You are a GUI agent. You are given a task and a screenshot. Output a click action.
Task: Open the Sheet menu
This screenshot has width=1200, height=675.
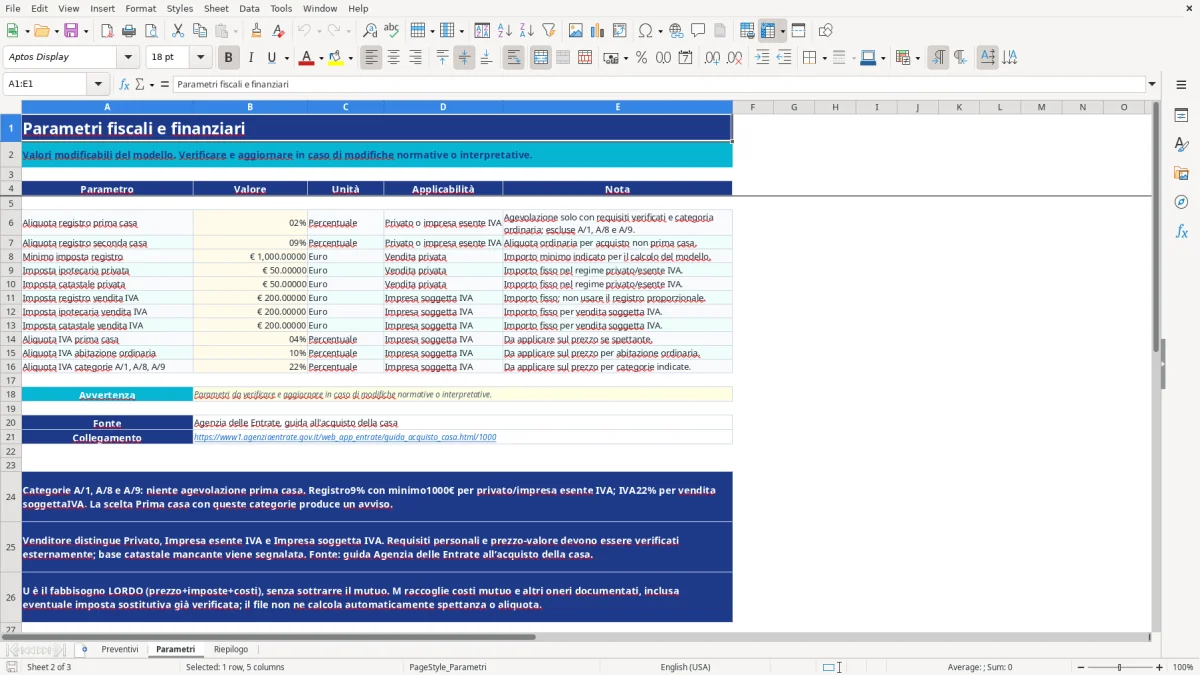(216, 8)
